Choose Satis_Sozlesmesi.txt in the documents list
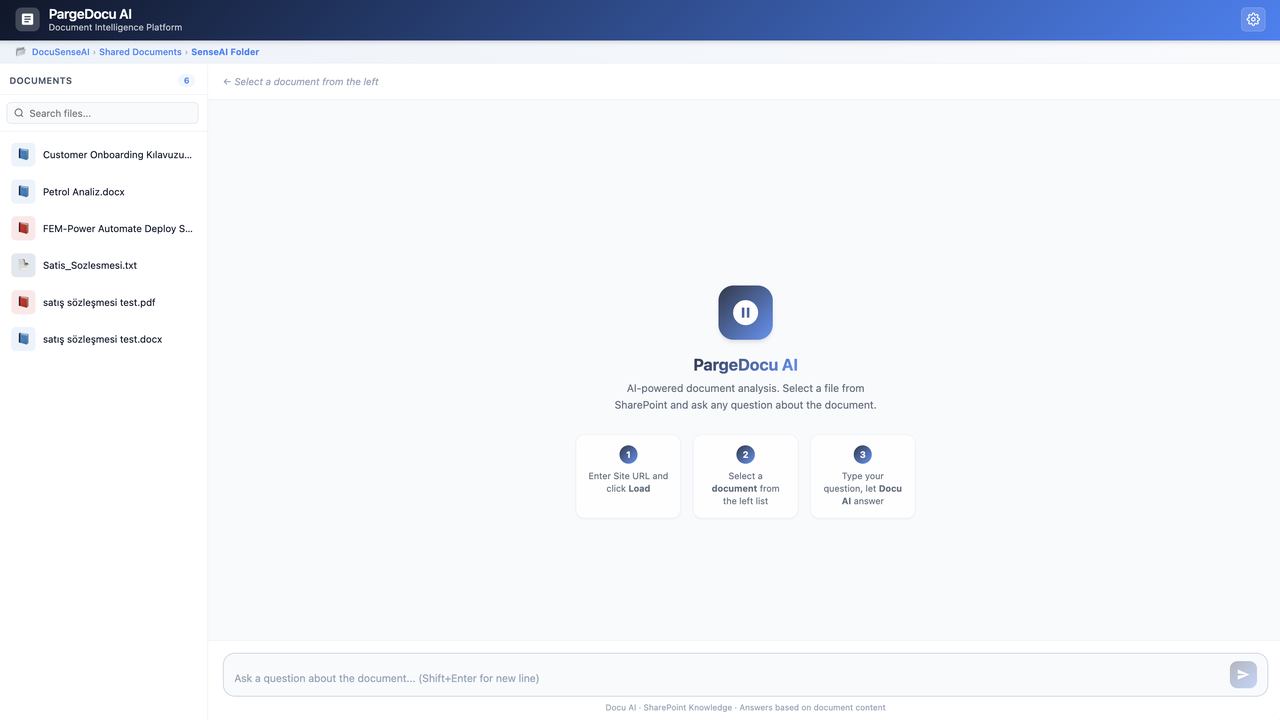 104,266
